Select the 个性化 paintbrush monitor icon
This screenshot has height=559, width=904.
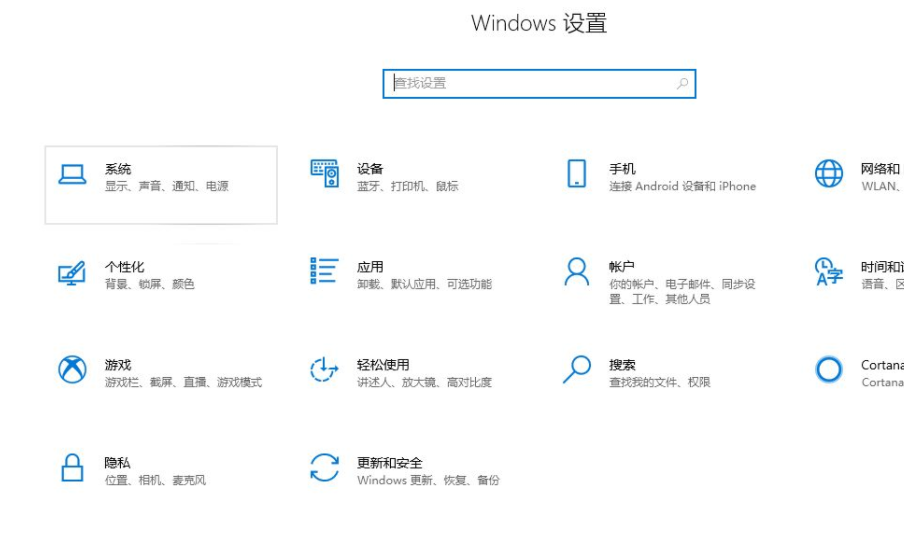click(72, 273)
